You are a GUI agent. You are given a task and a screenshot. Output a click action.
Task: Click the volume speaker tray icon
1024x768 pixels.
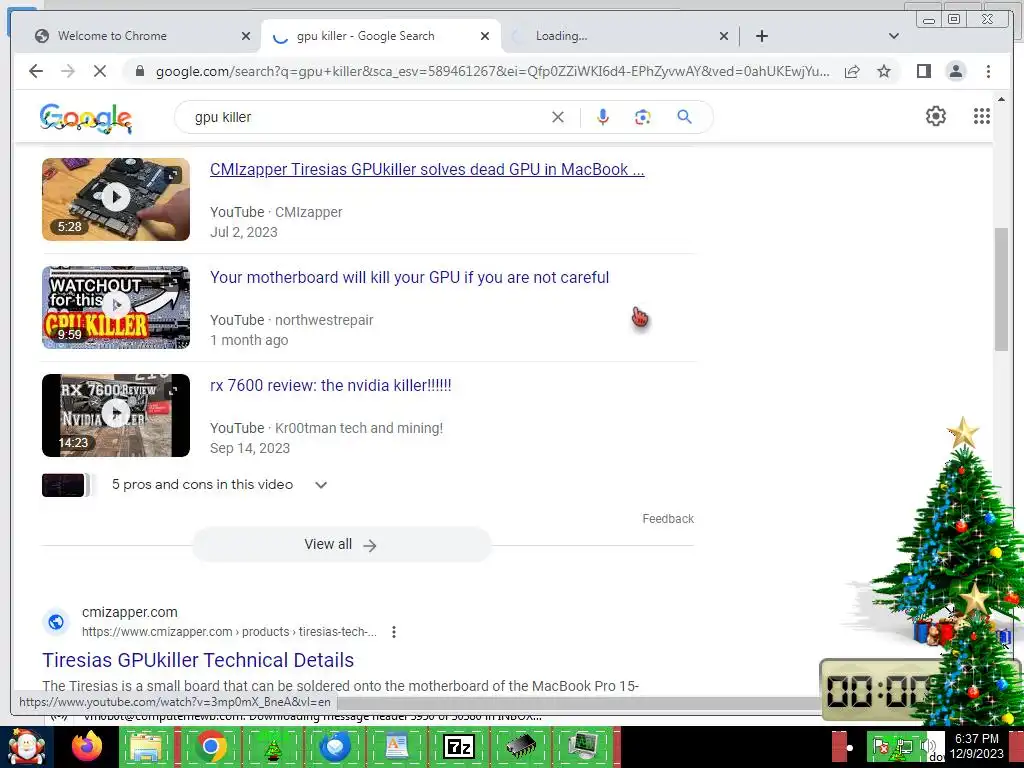928,744
